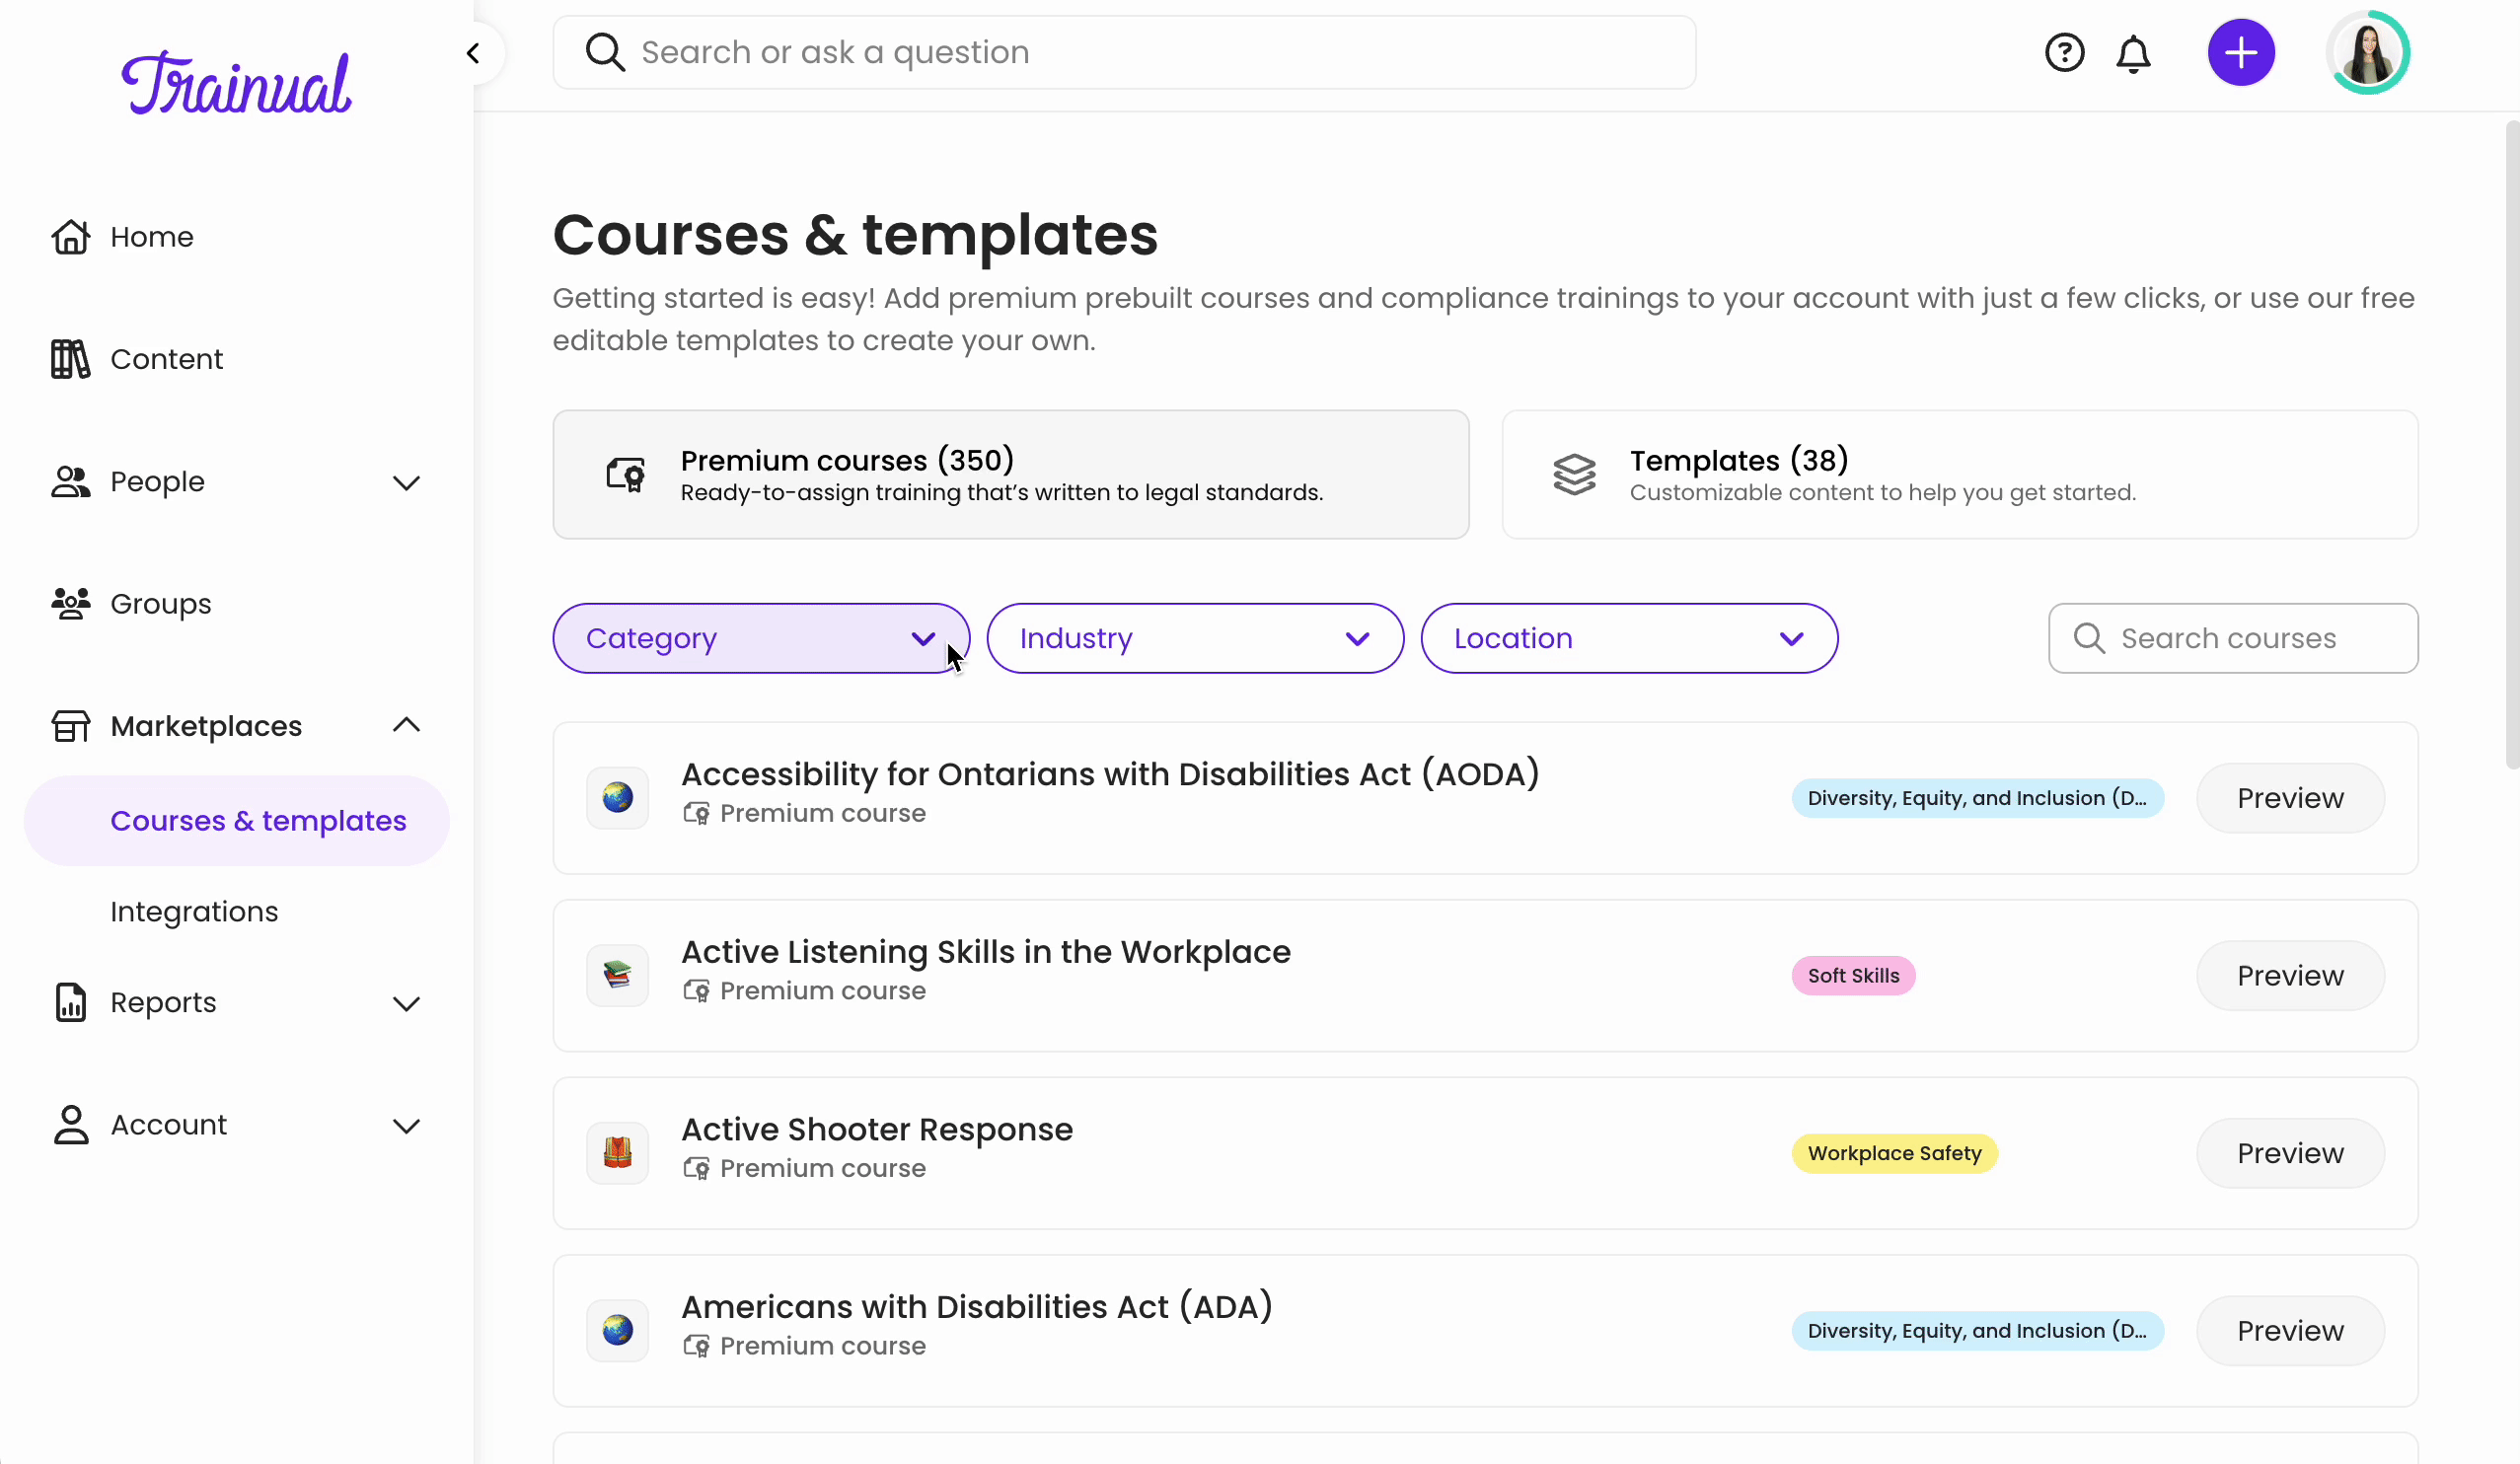Click the globe icon for the ADA course
2520x1464 pixels.
tap(617, 1330)
